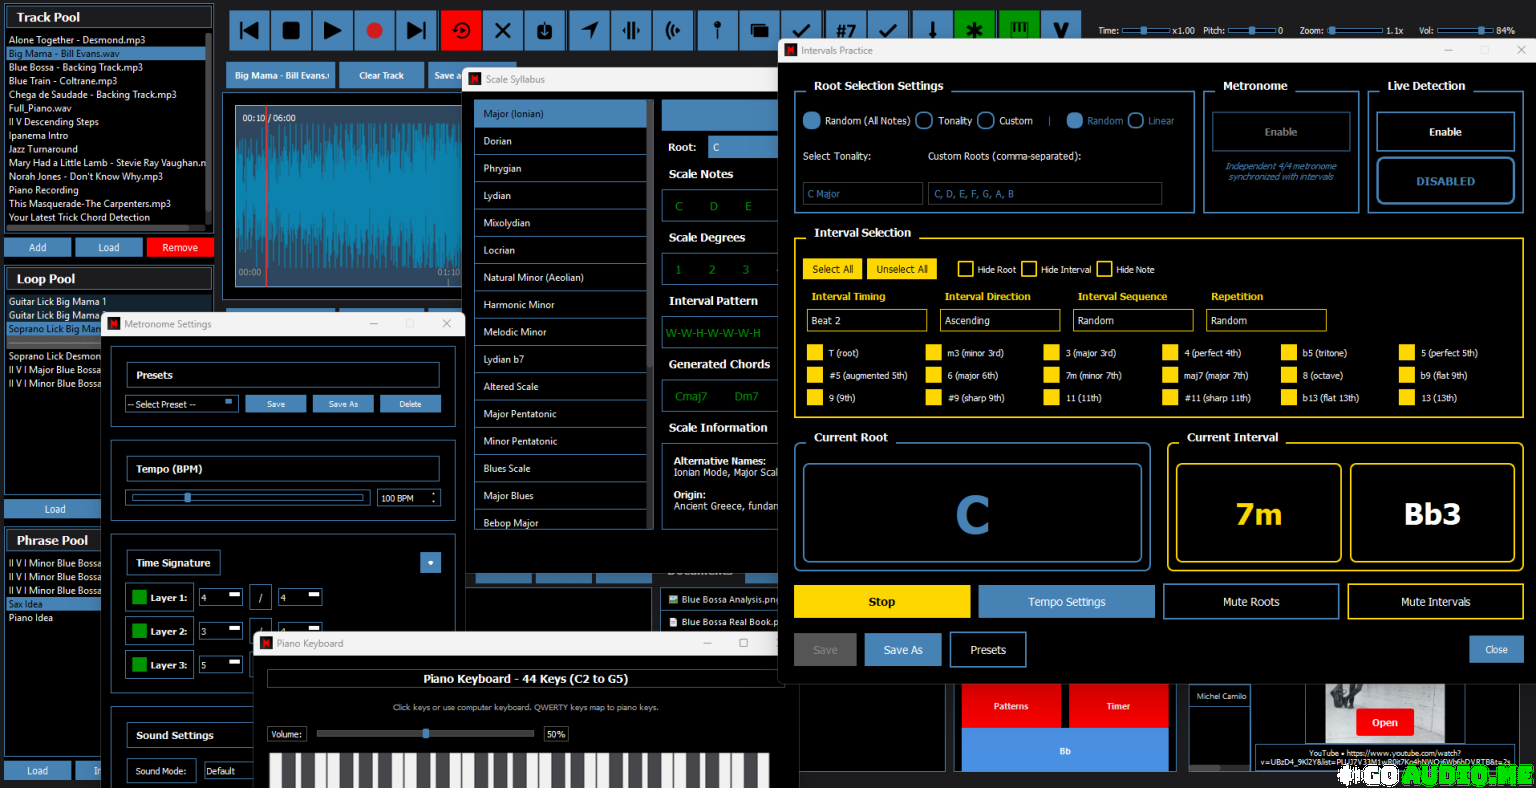Click the X icon in the top toolbar
The width and height of the screenshot is (1536, 788).
[503, 31]
